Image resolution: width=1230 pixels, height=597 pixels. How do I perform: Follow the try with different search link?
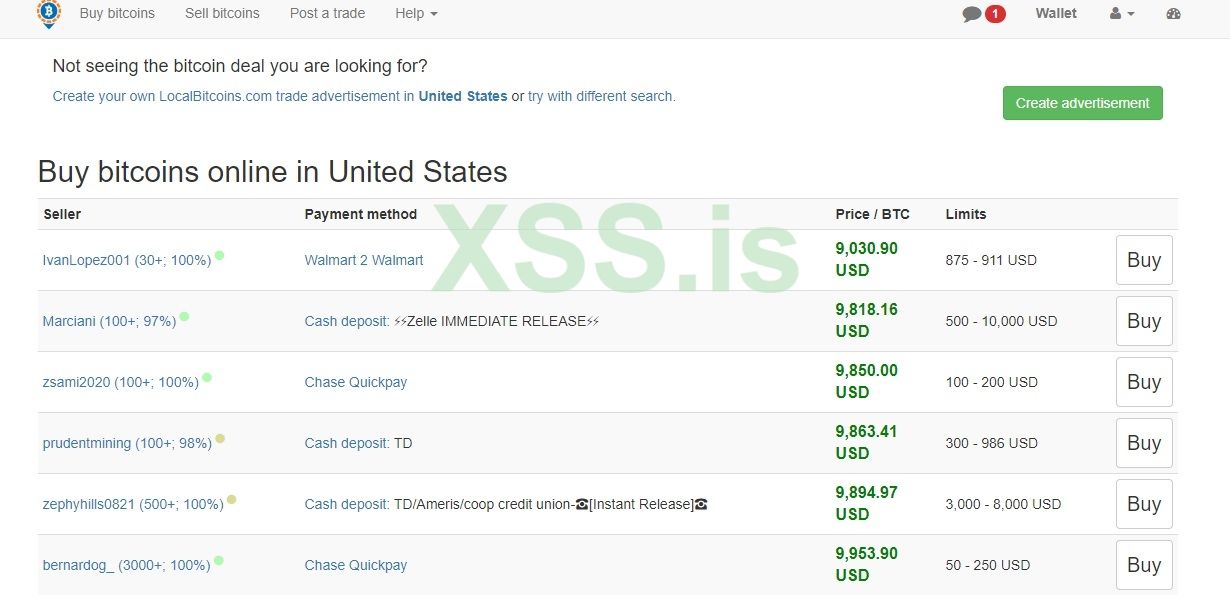tap(601, 97)
